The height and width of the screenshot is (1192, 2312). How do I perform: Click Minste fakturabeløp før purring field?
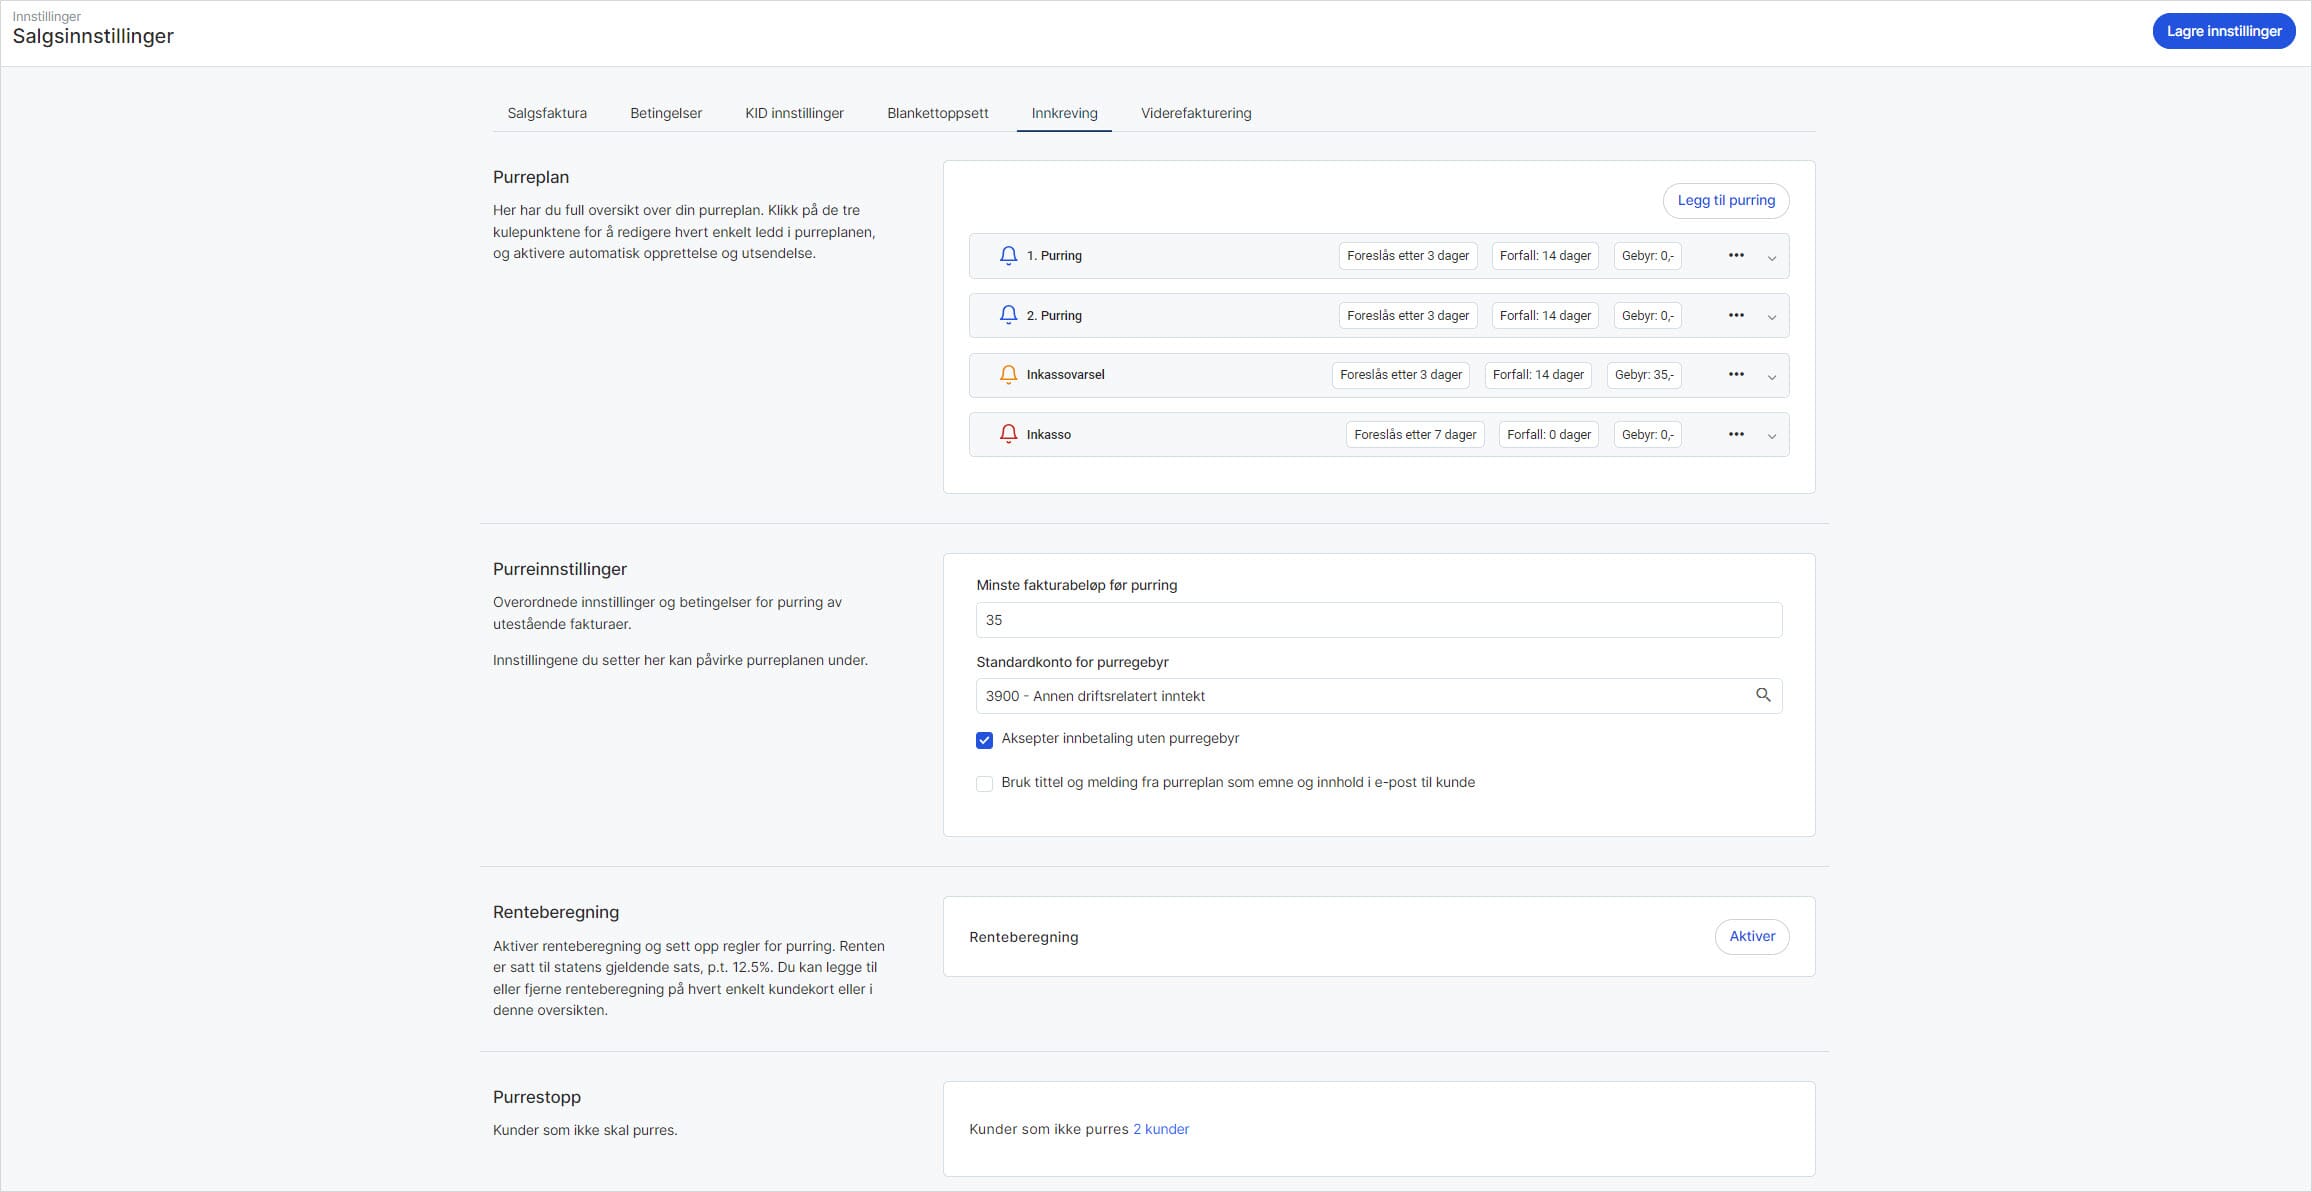(1378, 620)
